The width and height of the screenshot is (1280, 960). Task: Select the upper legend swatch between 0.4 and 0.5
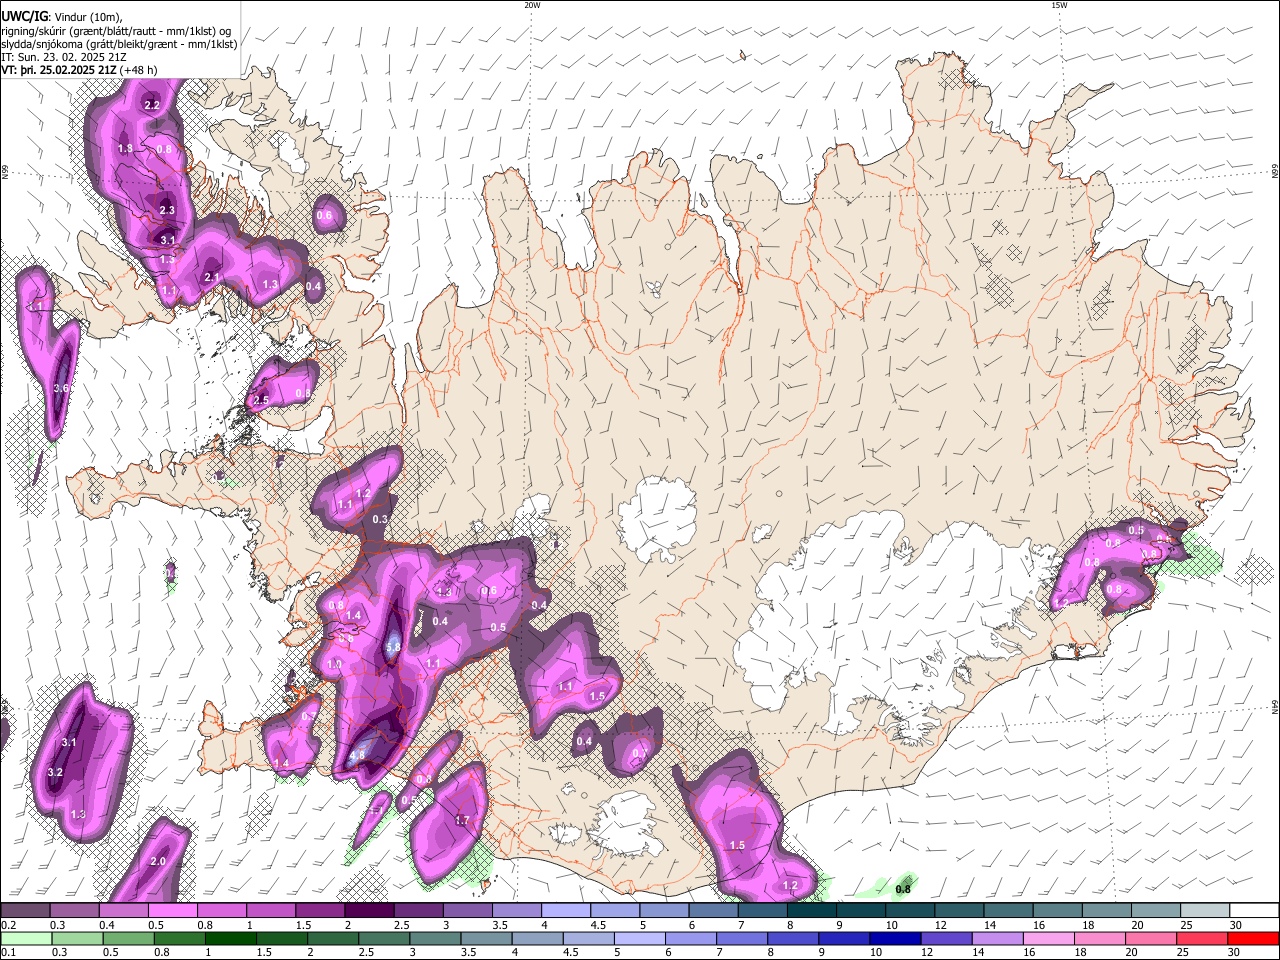pyautogui.click(x=123, y=911)
